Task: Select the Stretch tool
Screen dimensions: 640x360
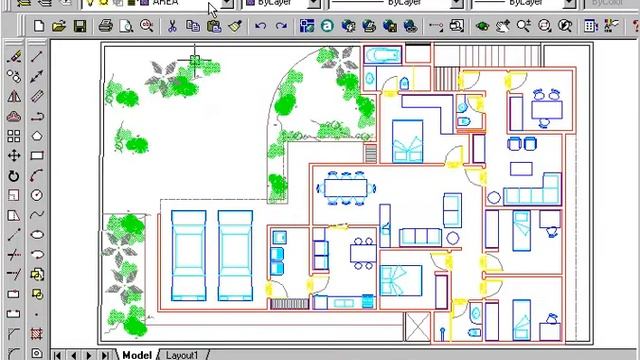Action: pos(14,215)
